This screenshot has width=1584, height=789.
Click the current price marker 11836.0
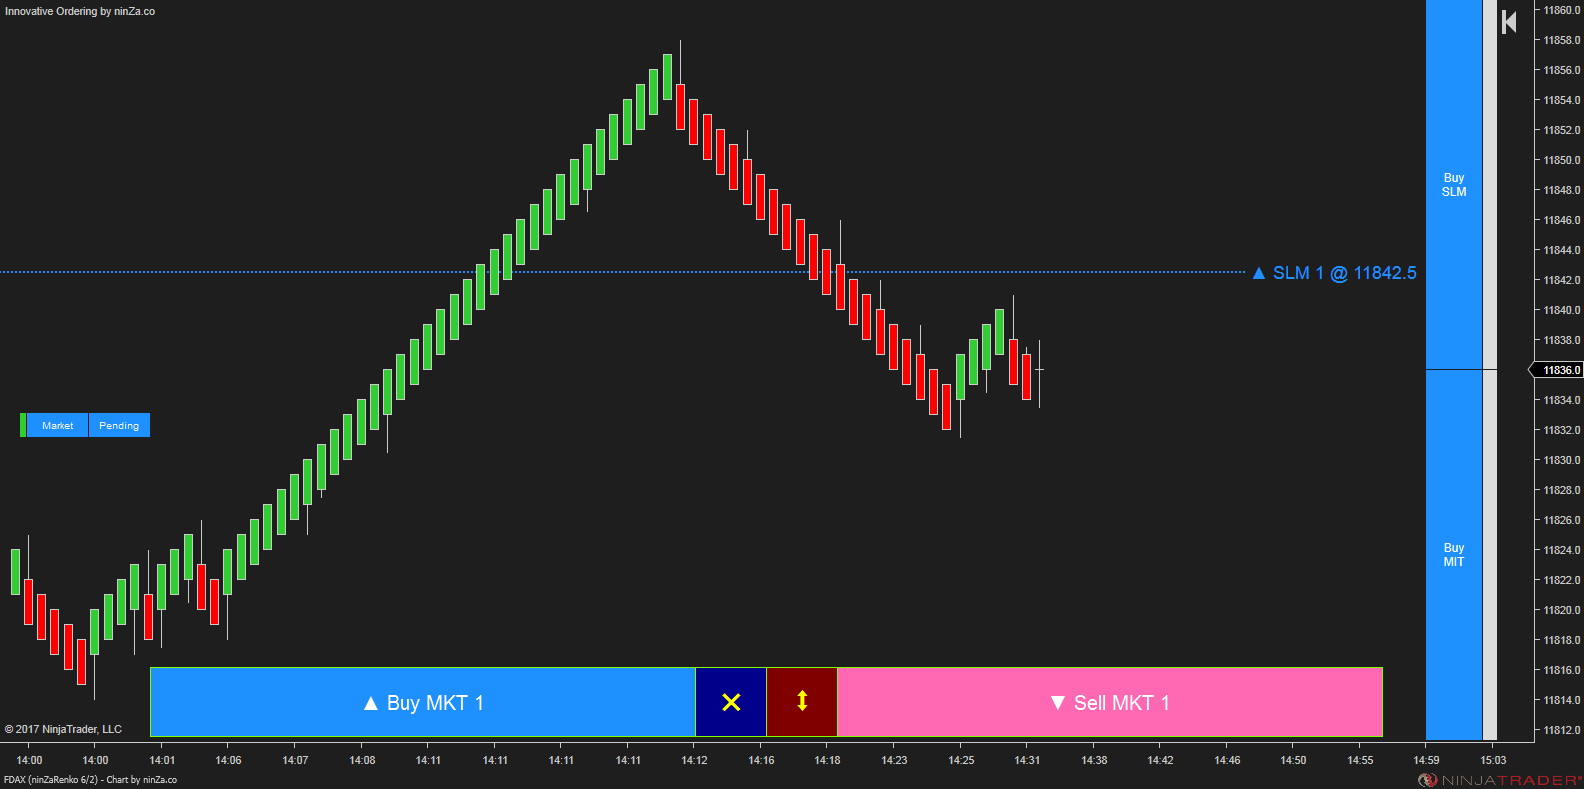[x=1559, y=370]
